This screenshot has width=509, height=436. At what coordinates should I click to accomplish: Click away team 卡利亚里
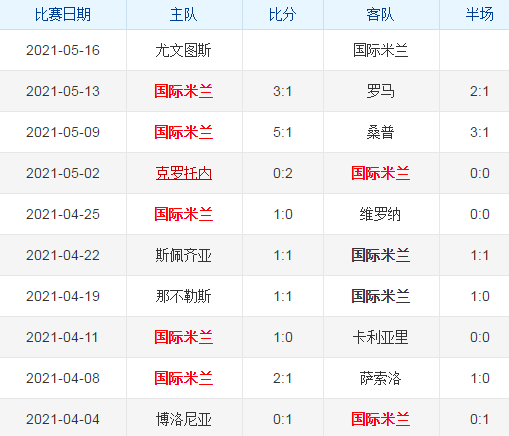[x=381, y=337]
